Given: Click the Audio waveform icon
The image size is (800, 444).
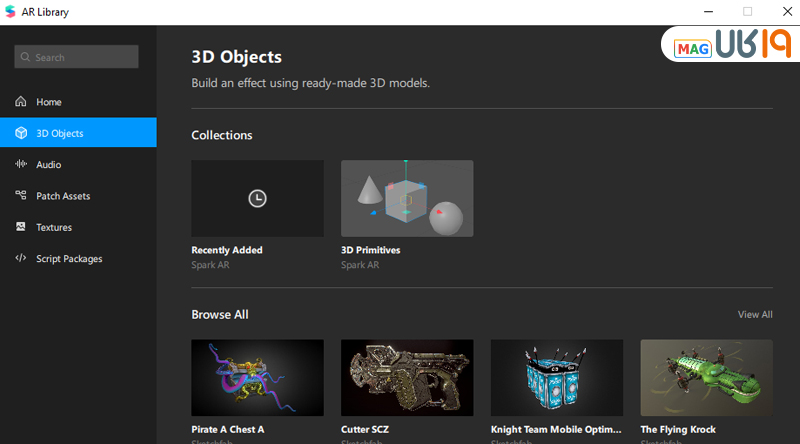Looking at the screenshot, I should point(21,164).
